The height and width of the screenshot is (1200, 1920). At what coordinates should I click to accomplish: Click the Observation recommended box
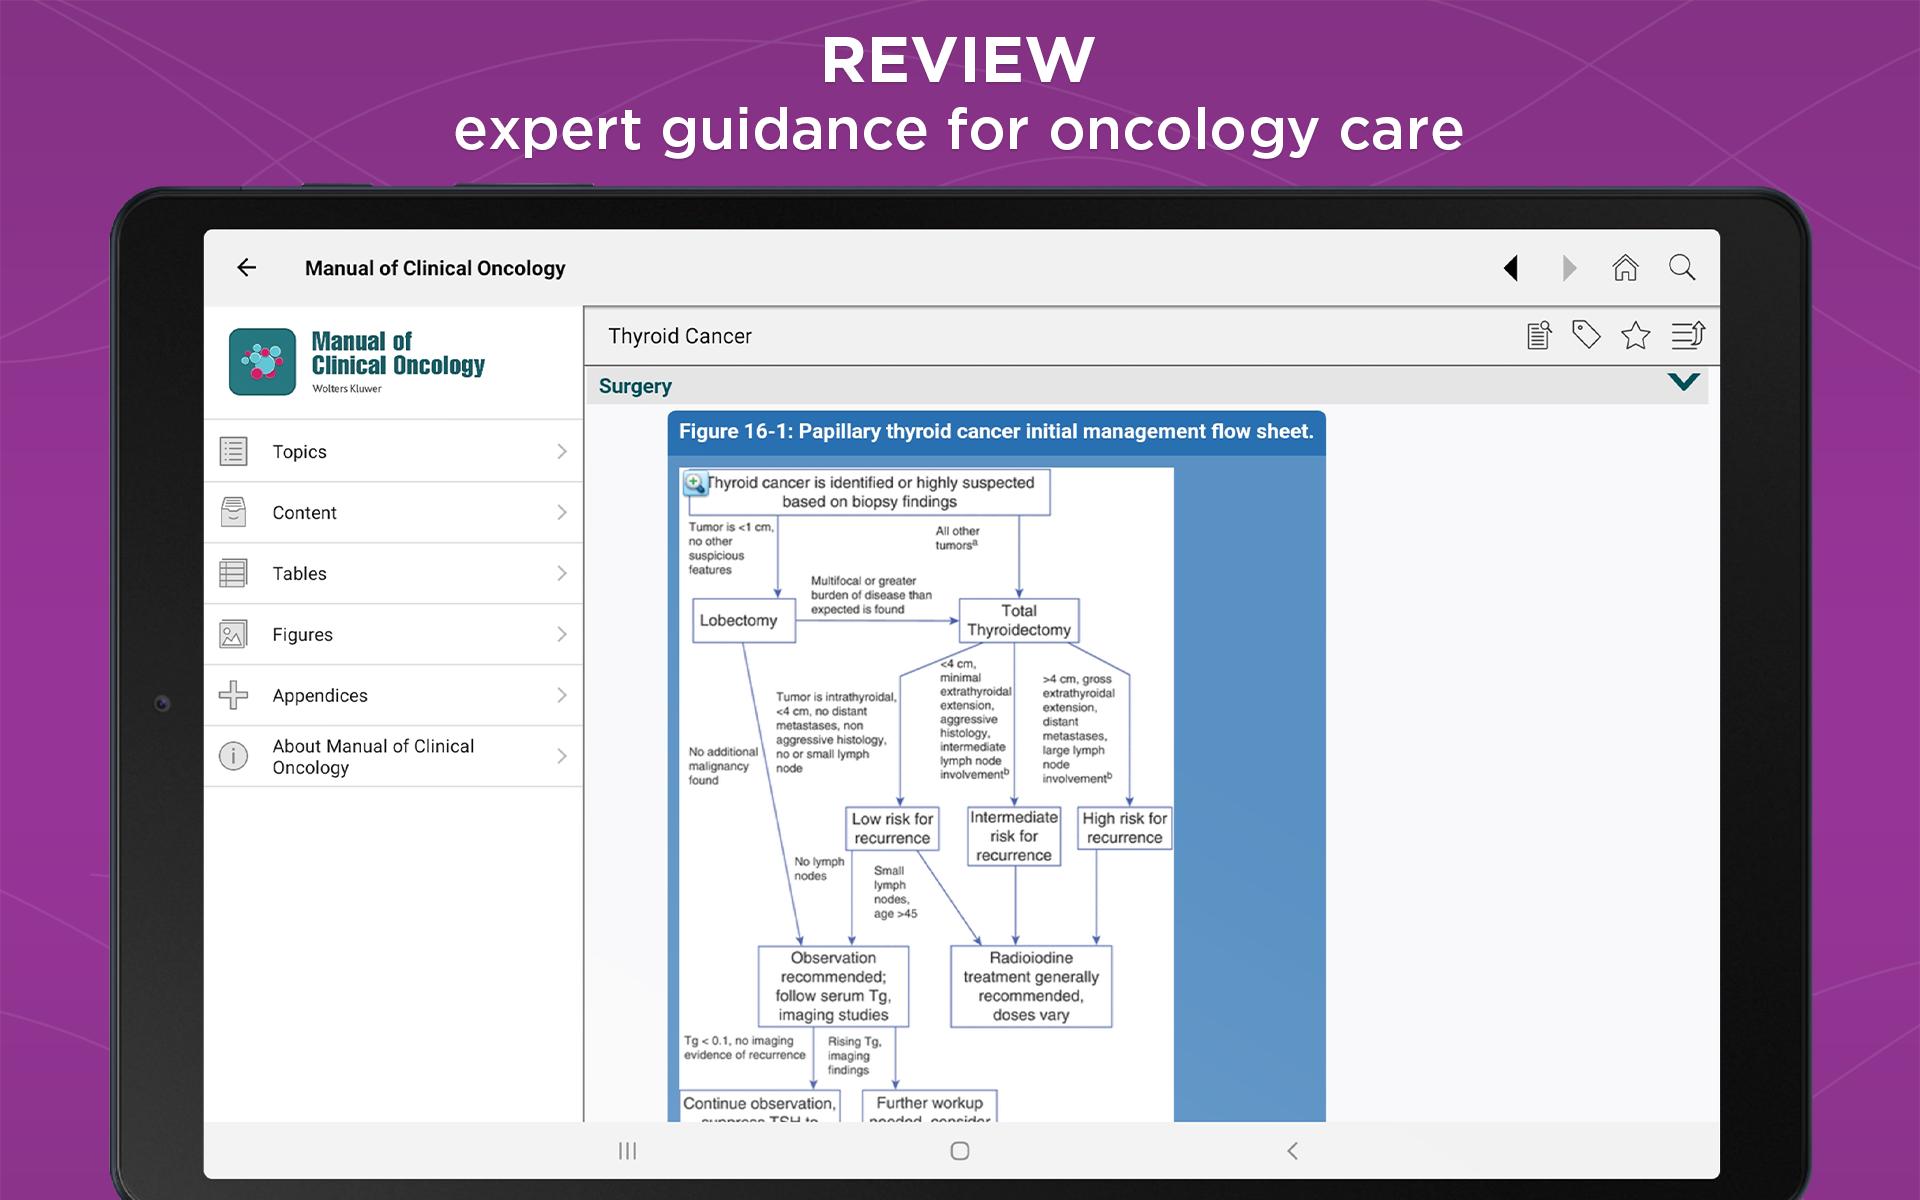[x=833, y=986]
